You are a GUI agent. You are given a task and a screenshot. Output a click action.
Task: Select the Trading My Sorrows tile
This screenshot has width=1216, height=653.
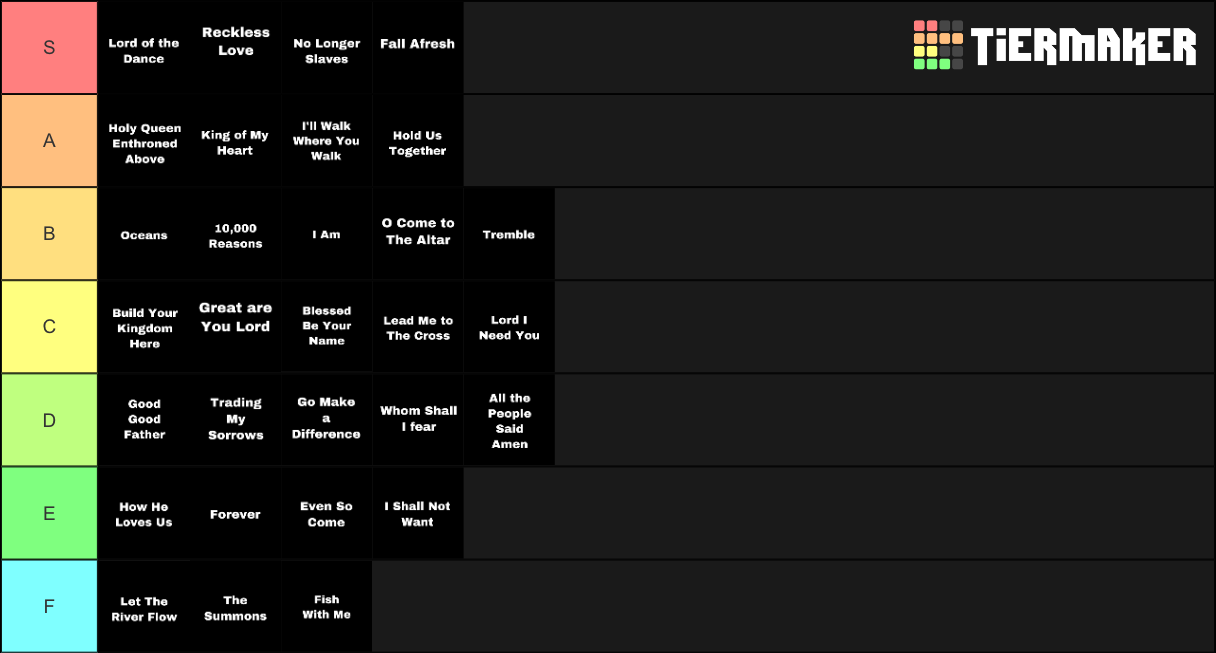click(235, 420)
